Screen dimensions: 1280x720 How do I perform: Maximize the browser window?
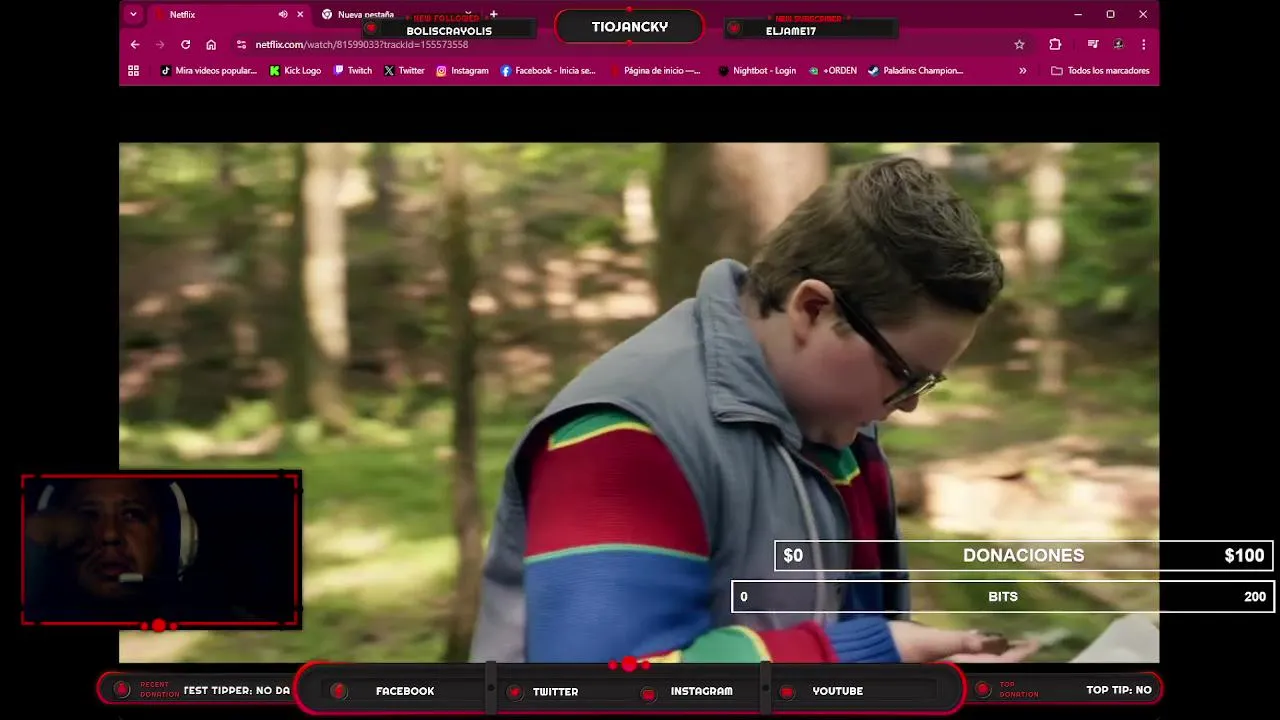point(1110,14)
